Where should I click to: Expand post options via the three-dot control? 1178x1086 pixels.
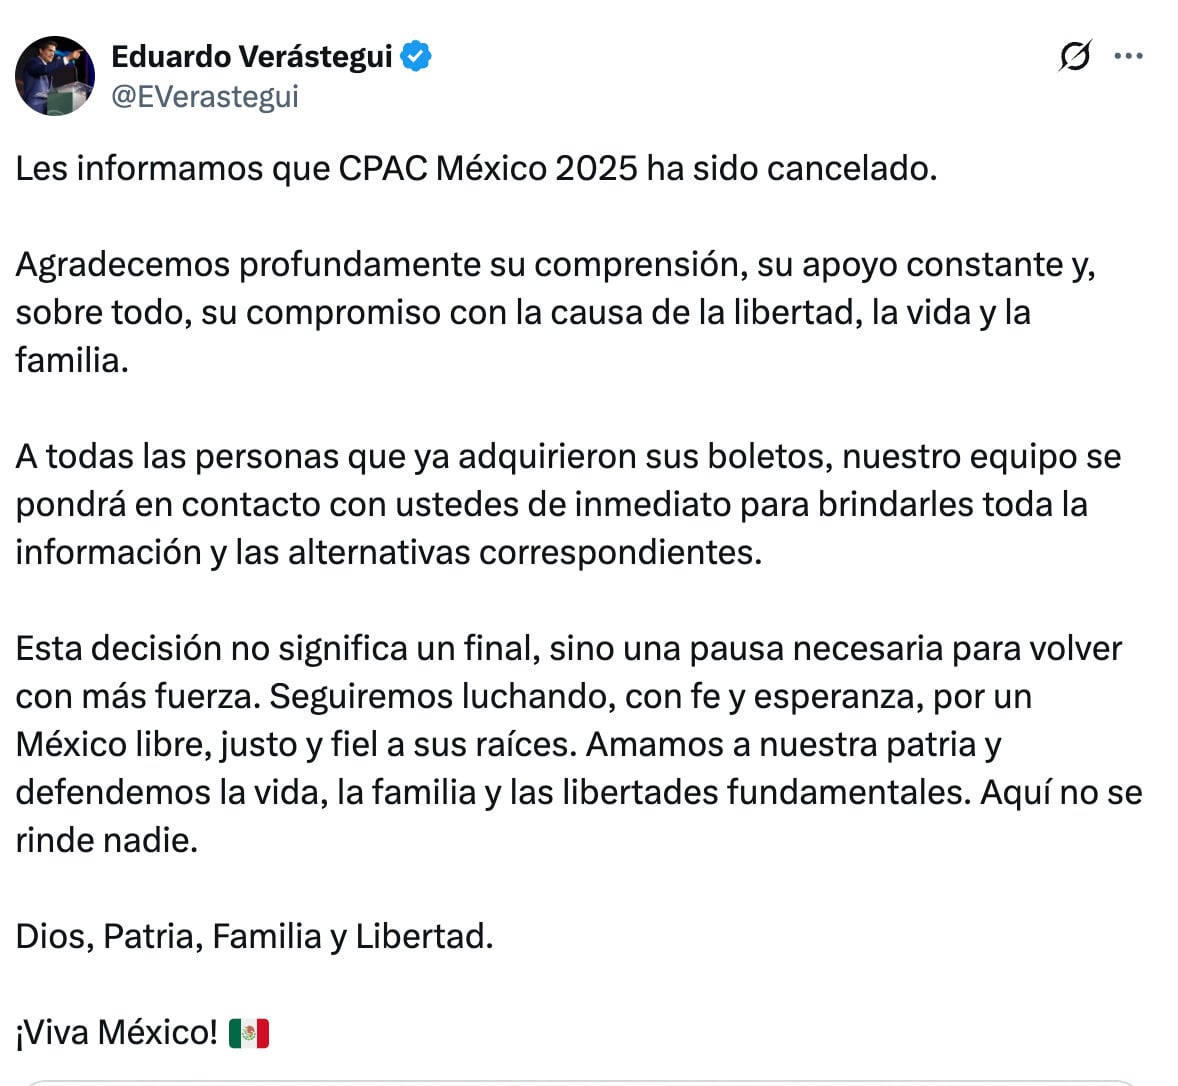pos(1128,57)
